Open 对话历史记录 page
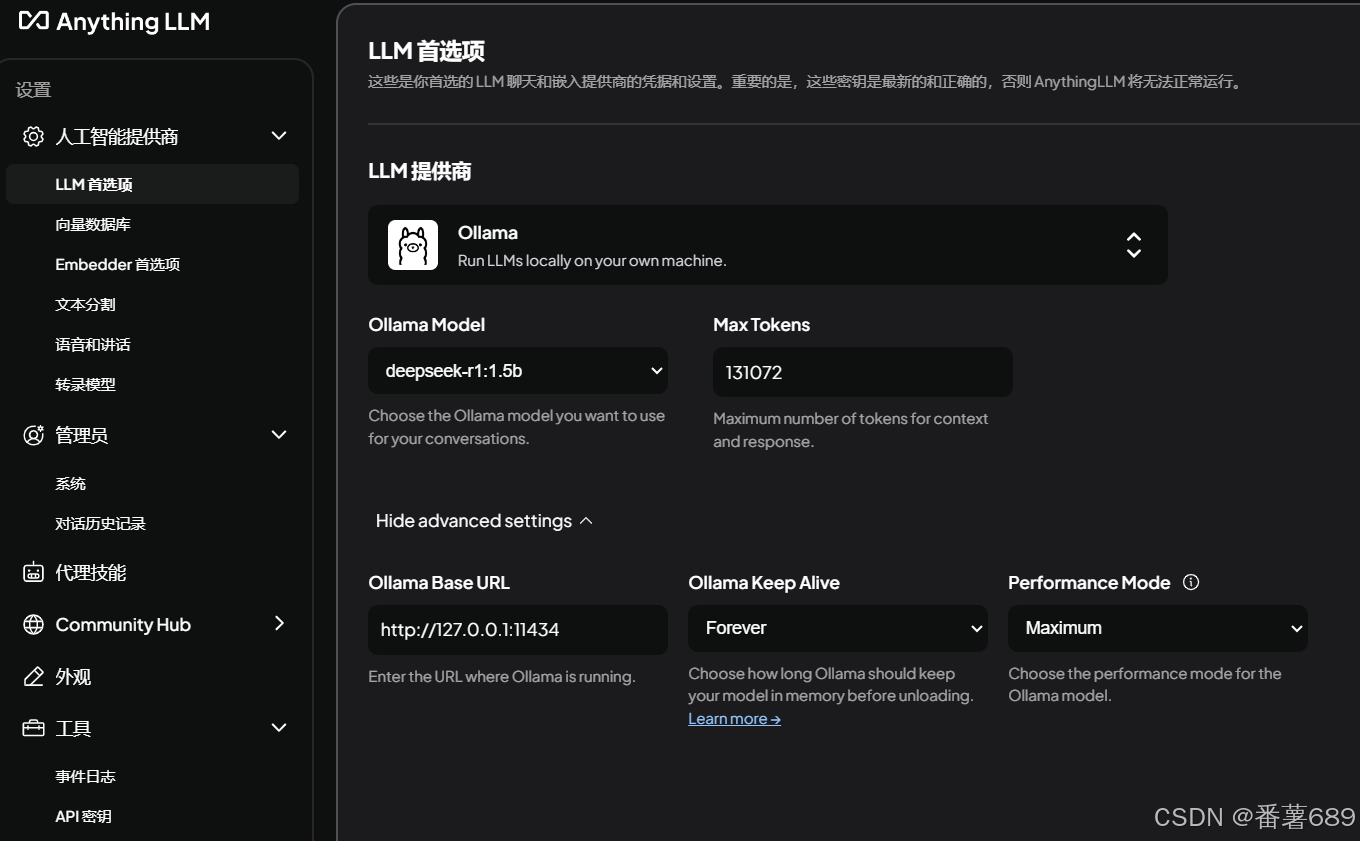The image size is (1360, 841). point(101,523)
